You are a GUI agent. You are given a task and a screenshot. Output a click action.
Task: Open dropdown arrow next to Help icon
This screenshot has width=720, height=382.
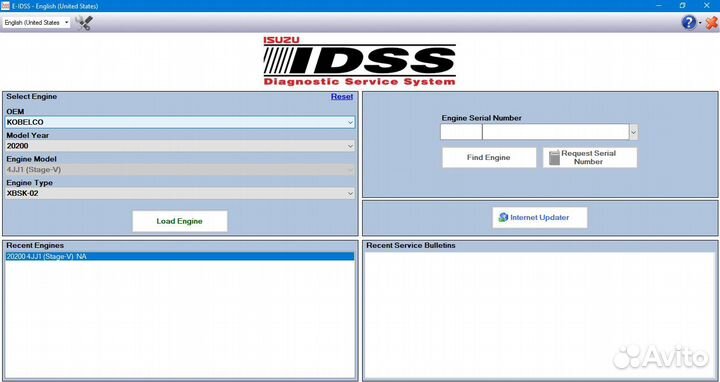tap(700, 23)
